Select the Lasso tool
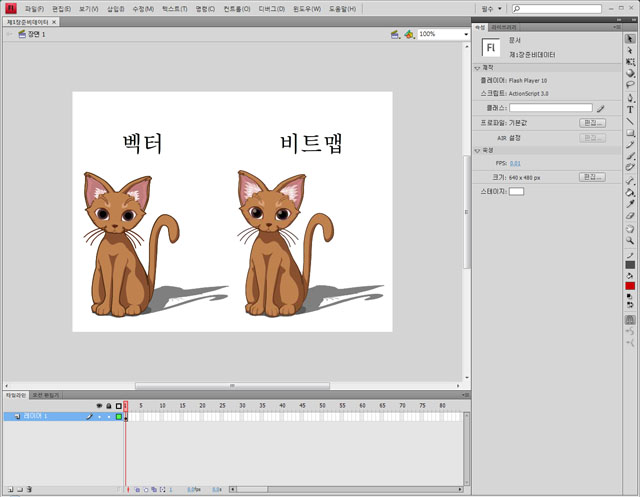Screen dimensions: 640x497 point(630,85)
